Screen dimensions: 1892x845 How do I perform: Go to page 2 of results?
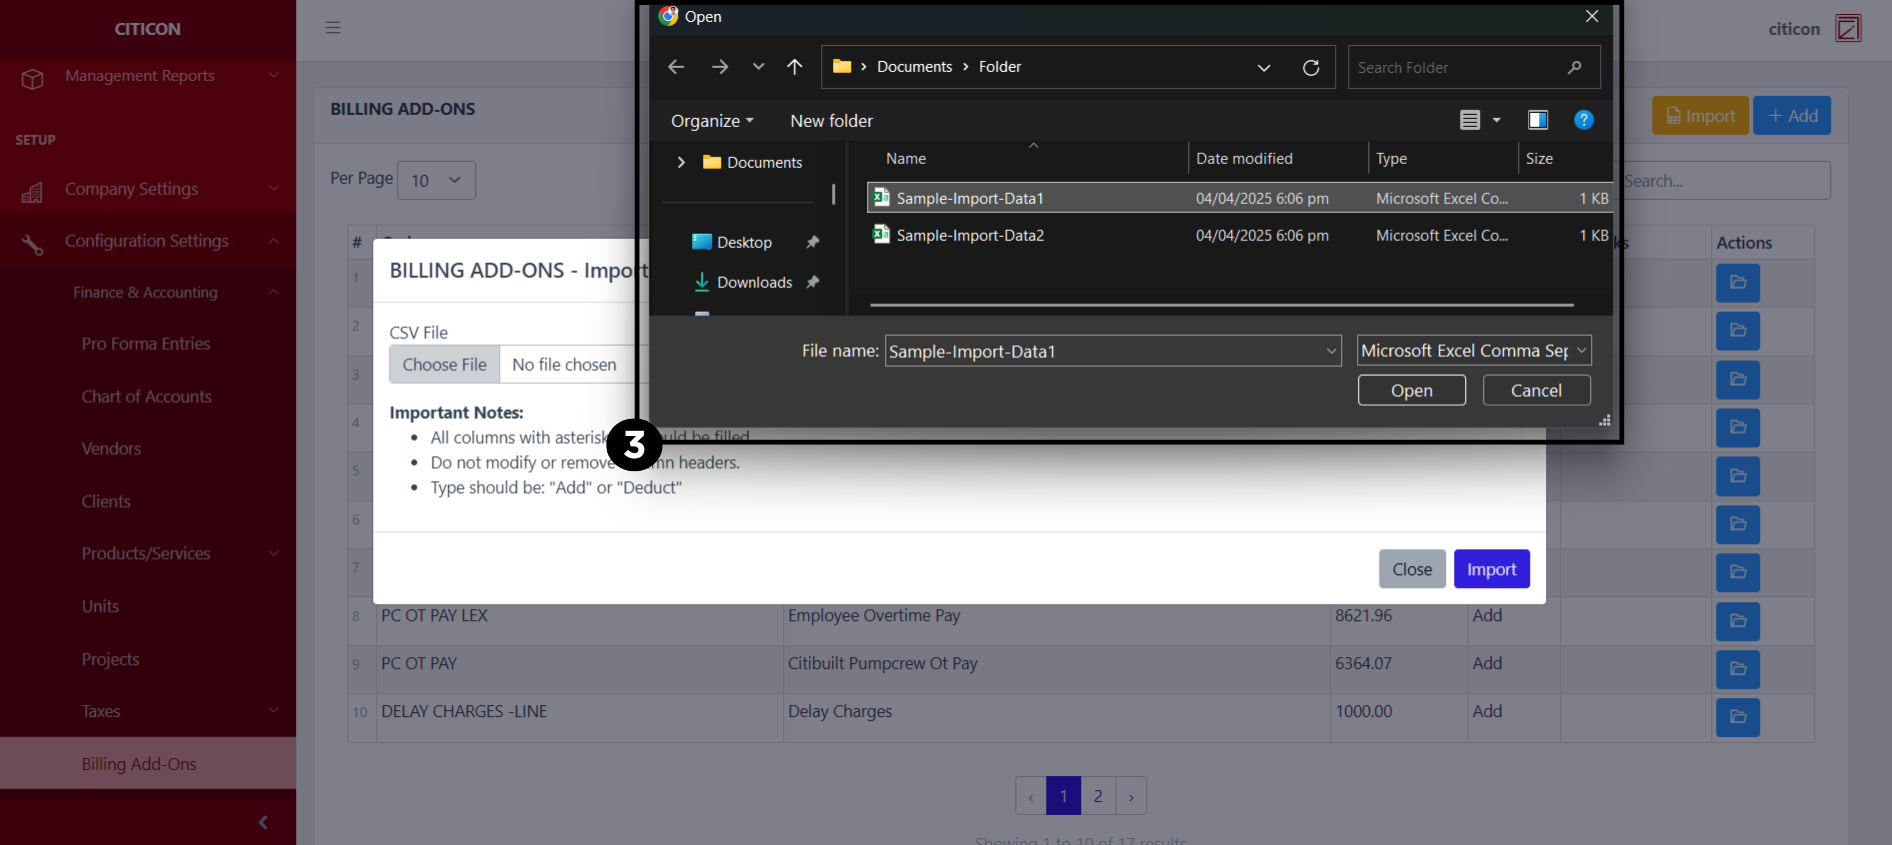coord(1097,796)
